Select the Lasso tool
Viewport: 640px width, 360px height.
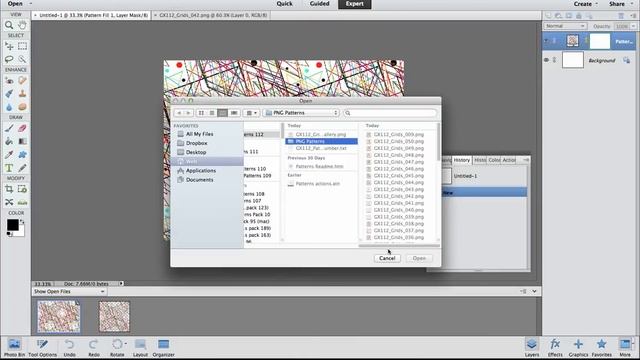[9, 59]
